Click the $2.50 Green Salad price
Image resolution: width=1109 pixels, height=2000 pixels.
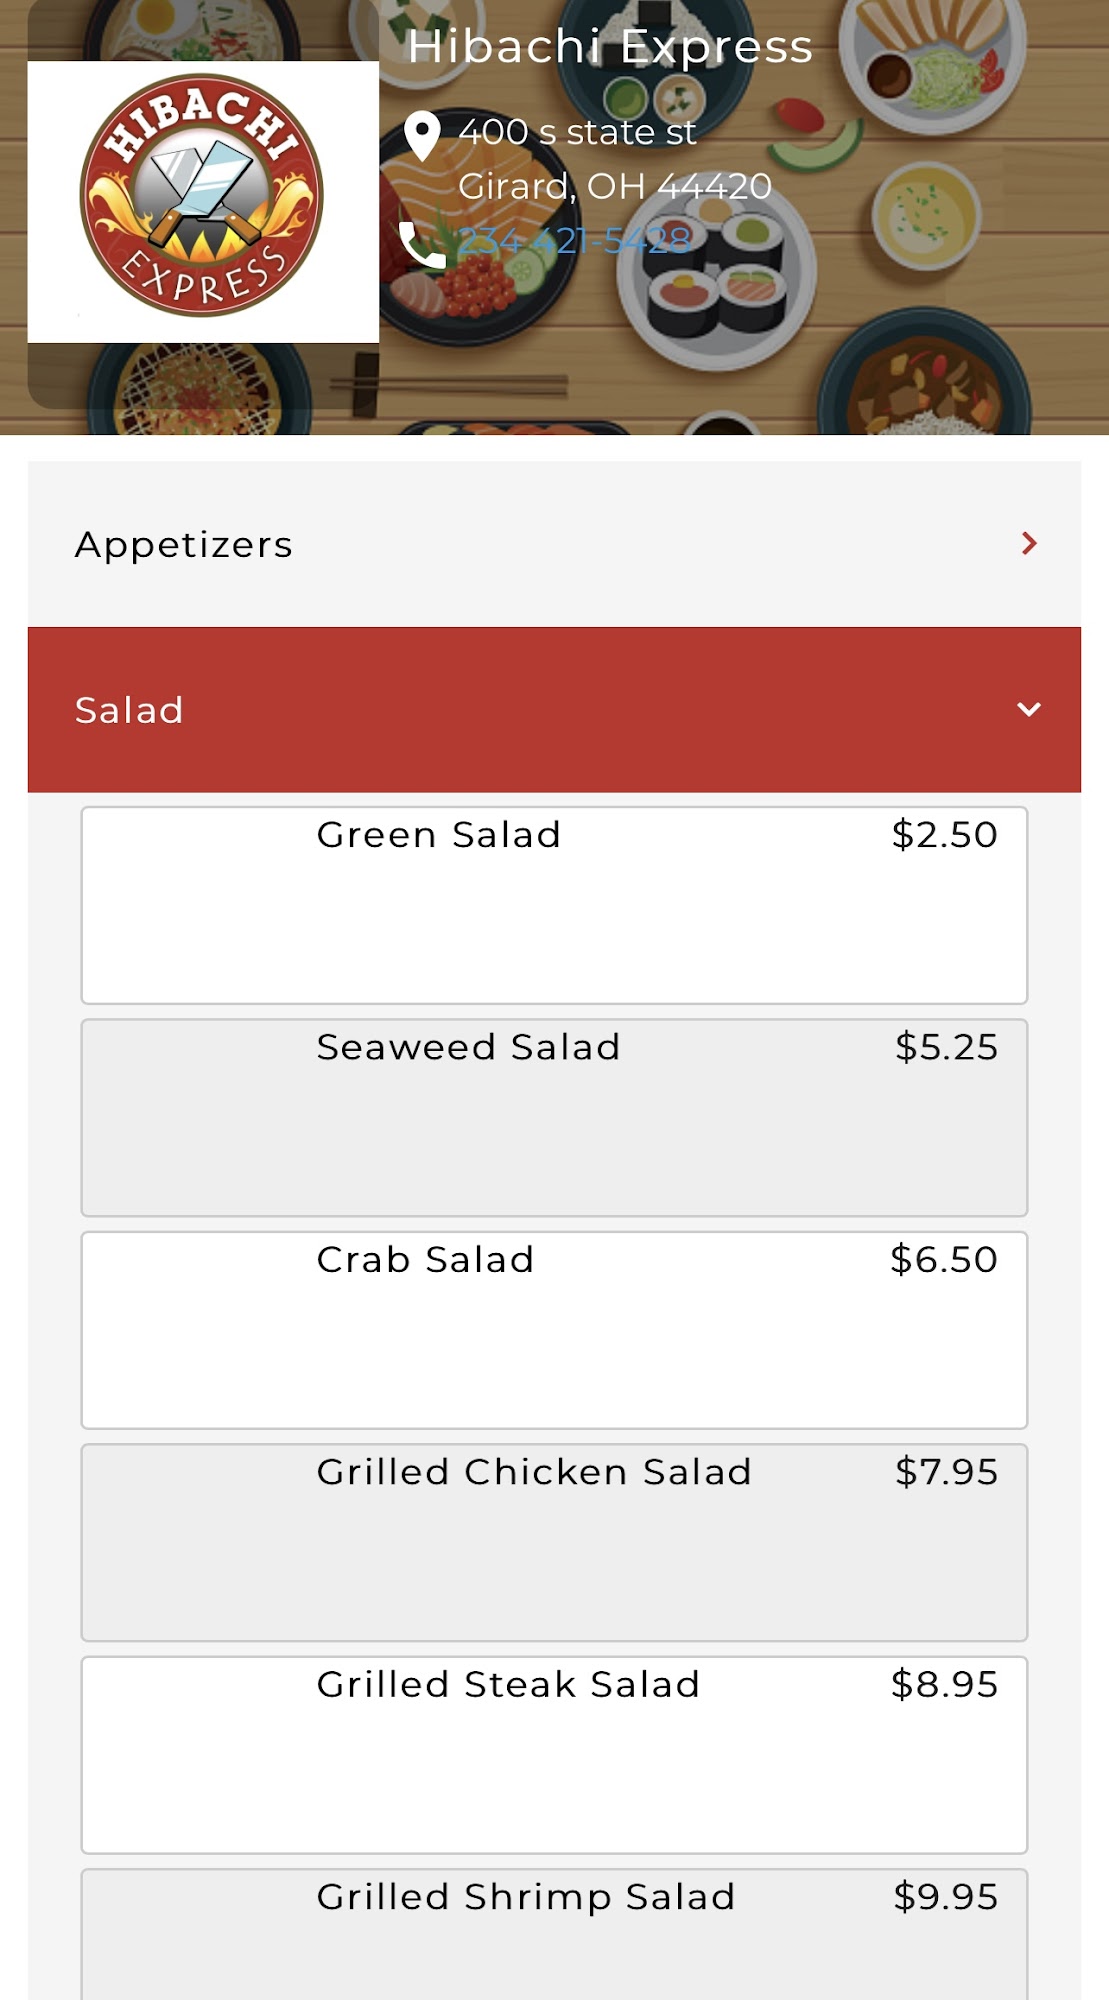944,835
